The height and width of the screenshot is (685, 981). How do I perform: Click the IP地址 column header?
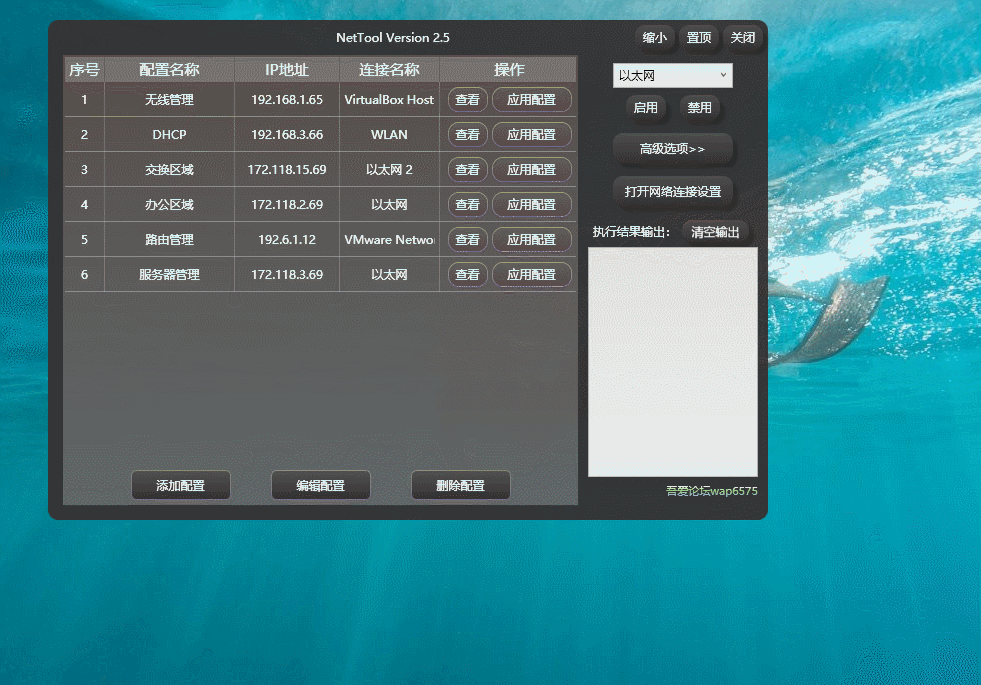[x=287, y=69]
